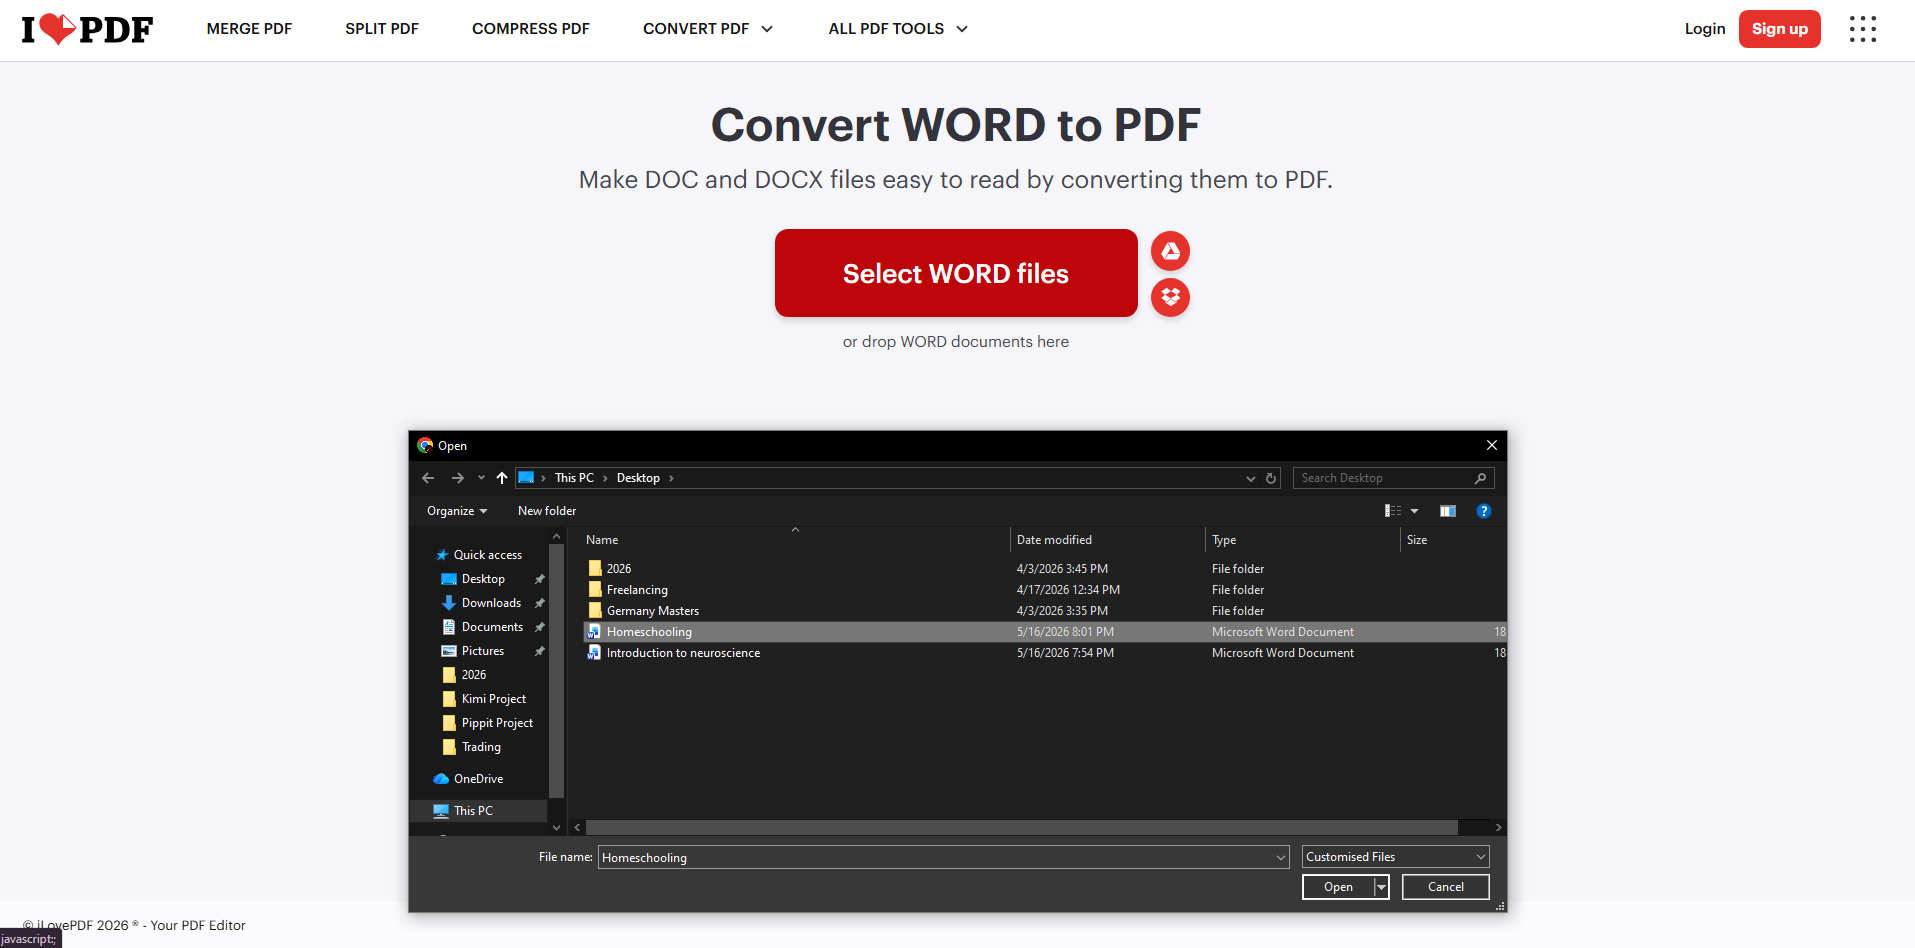The image size is (1915, 948).
Task: Click the Sign up button
Action: (x=1780, y=29)
